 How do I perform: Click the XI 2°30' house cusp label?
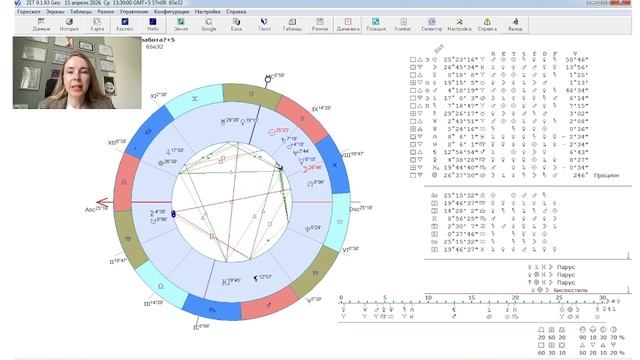[158, 96]
